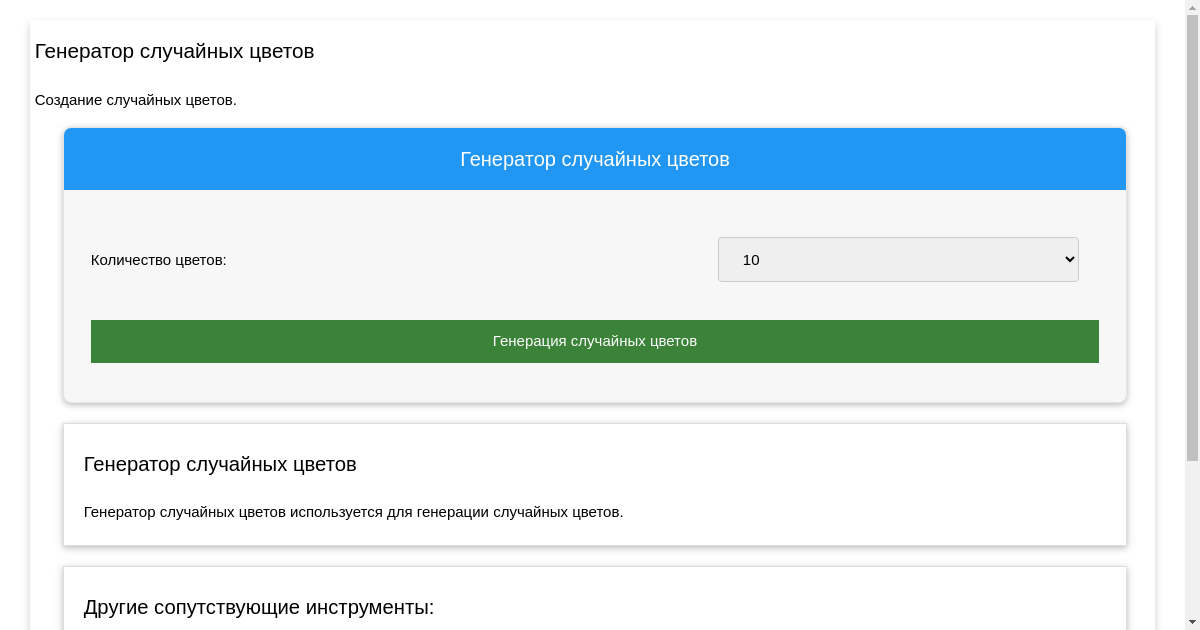Click the word Другие in the bottom card

[x=116, y=607]
